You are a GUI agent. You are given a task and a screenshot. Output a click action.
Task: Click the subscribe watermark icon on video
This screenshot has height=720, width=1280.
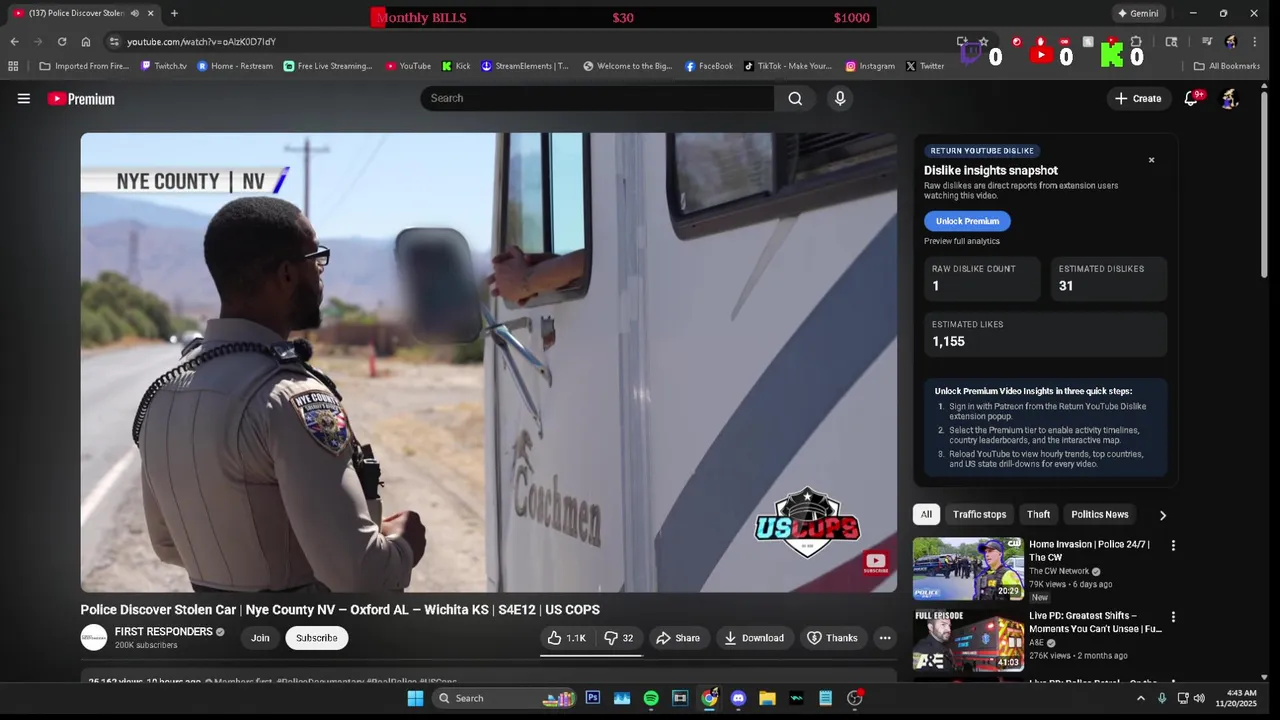[876, 562]
